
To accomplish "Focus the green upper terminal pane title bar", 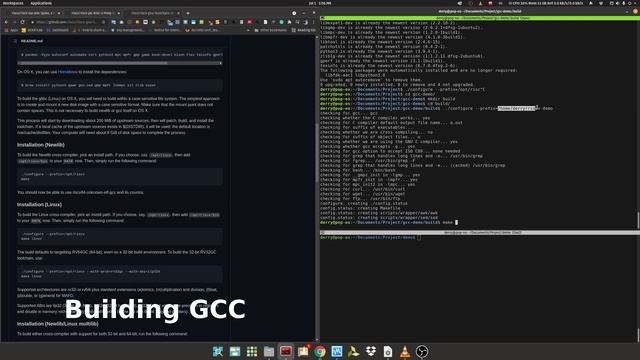I will pyautogui.click(x=480, y=18).
